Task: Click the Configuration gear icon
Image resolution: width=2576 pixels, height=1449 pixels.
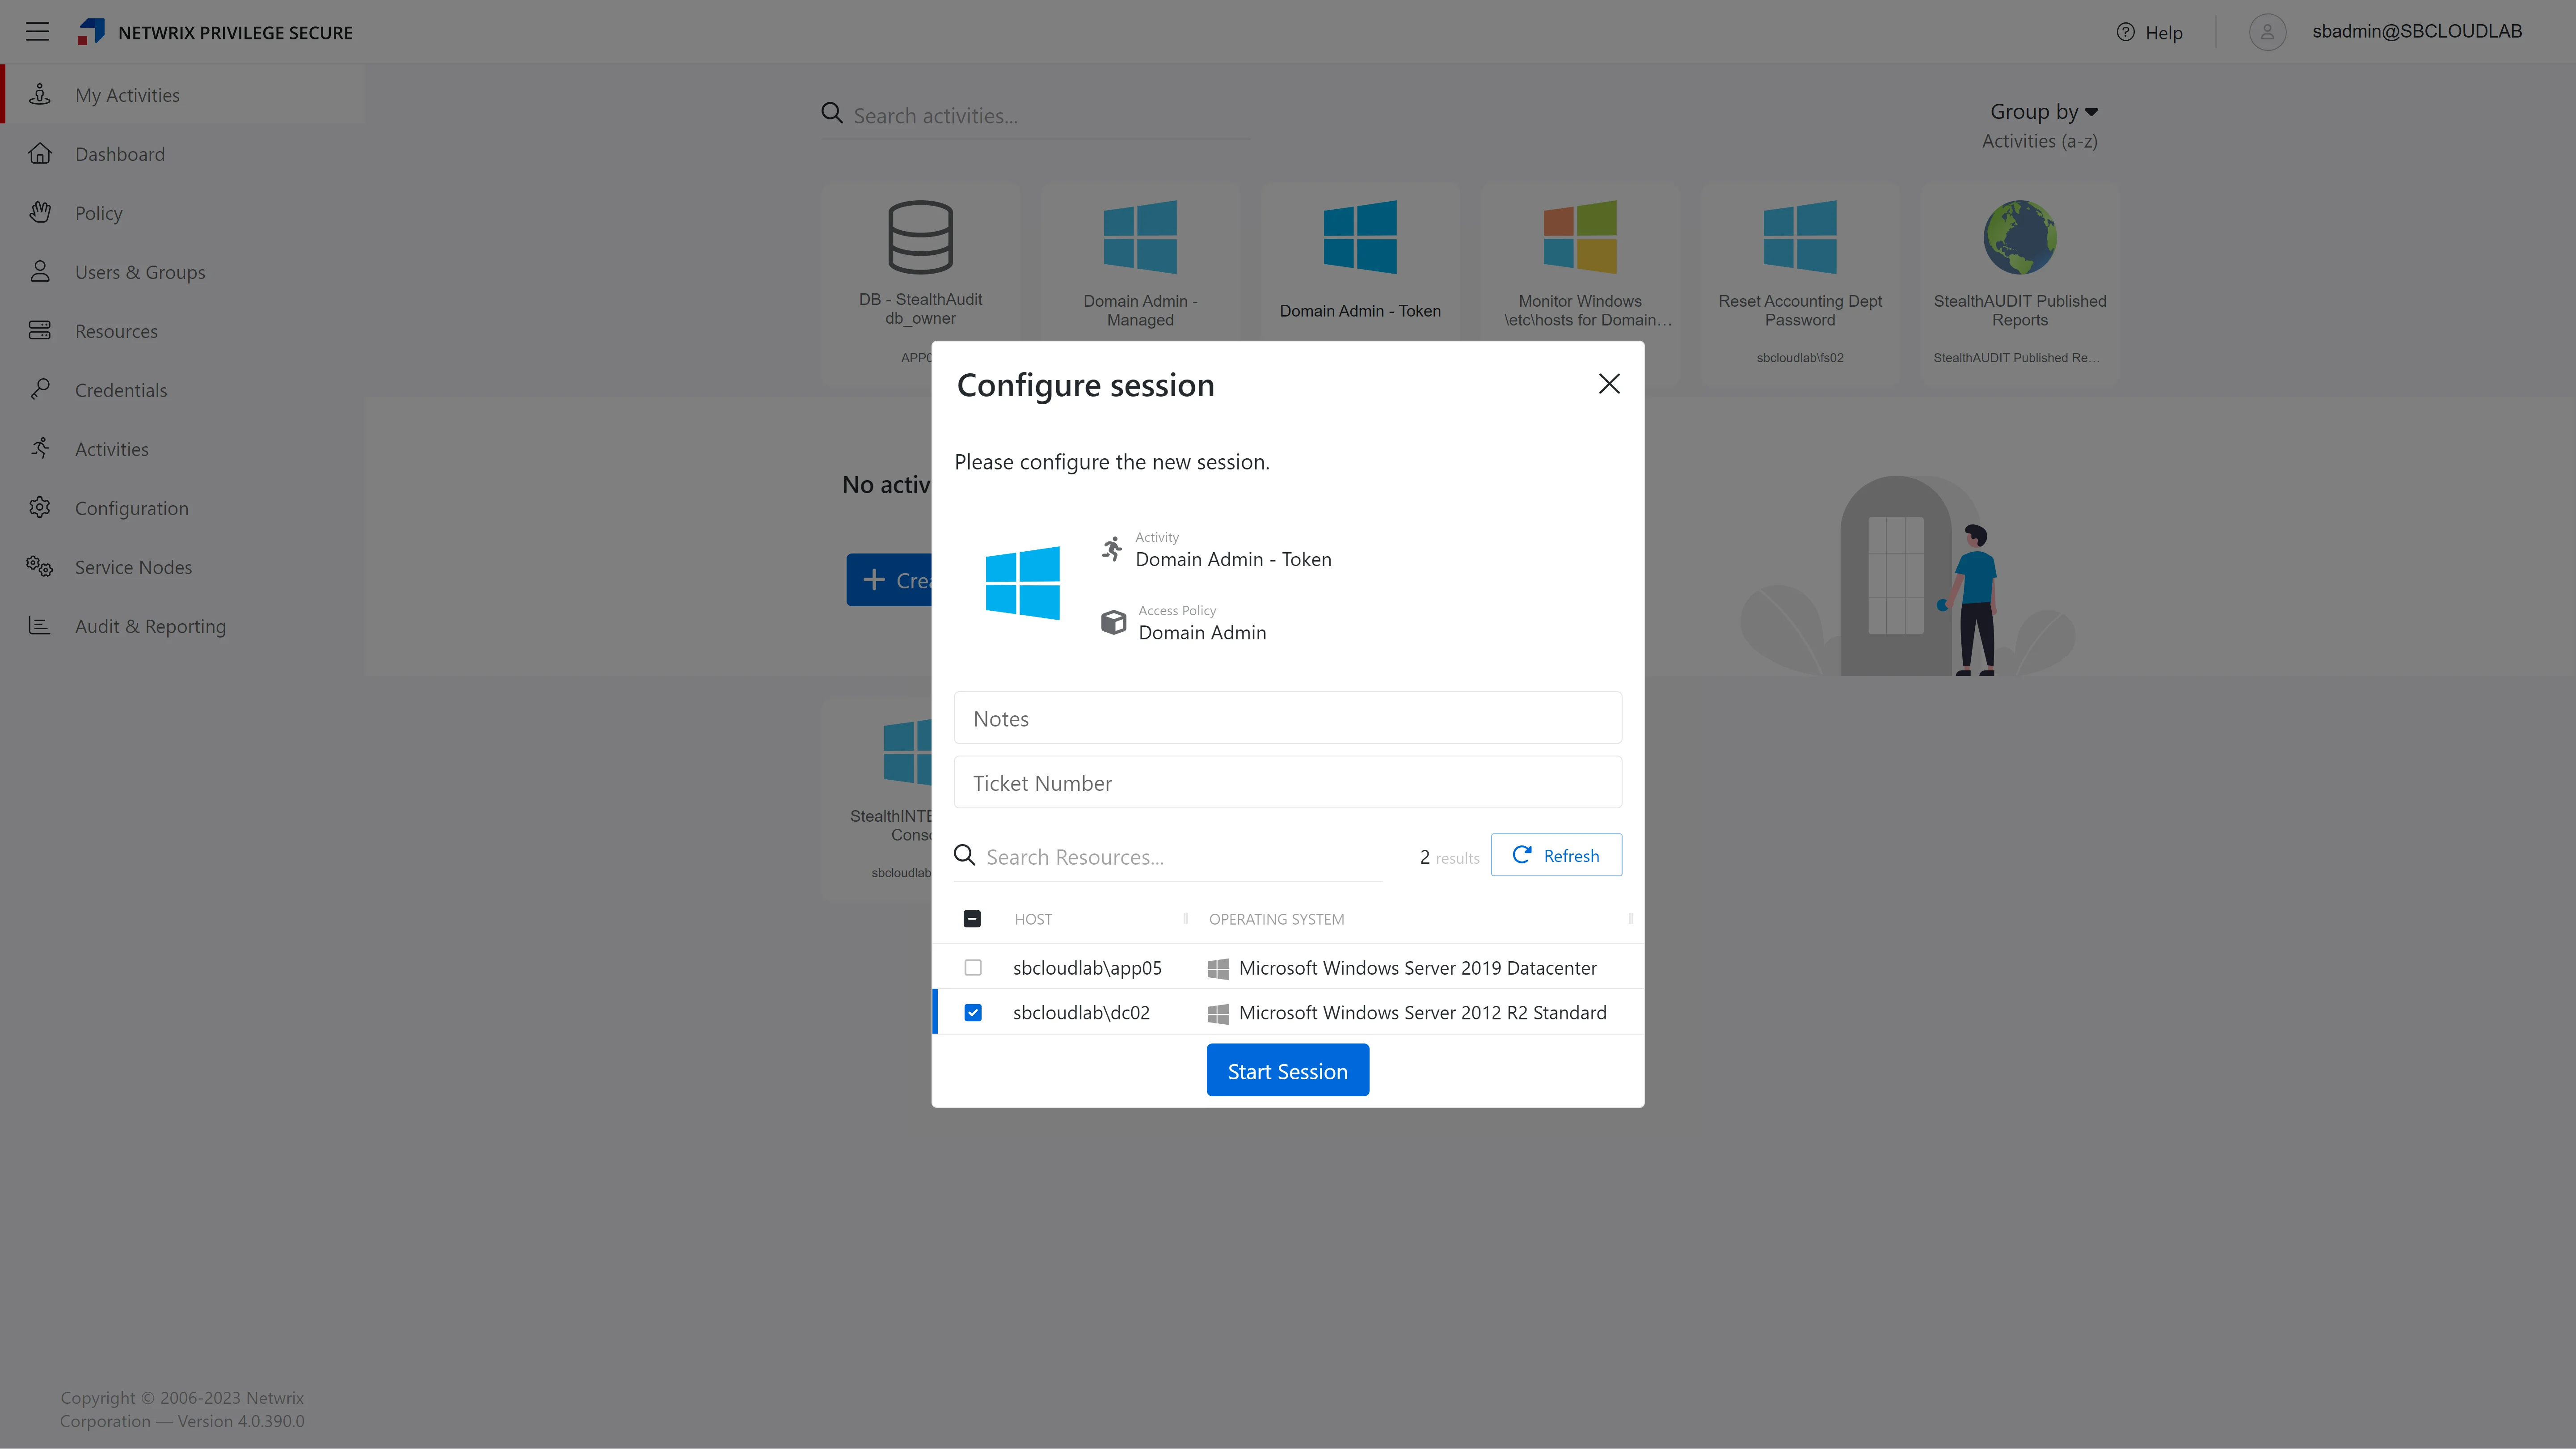Action: (40, 508)
